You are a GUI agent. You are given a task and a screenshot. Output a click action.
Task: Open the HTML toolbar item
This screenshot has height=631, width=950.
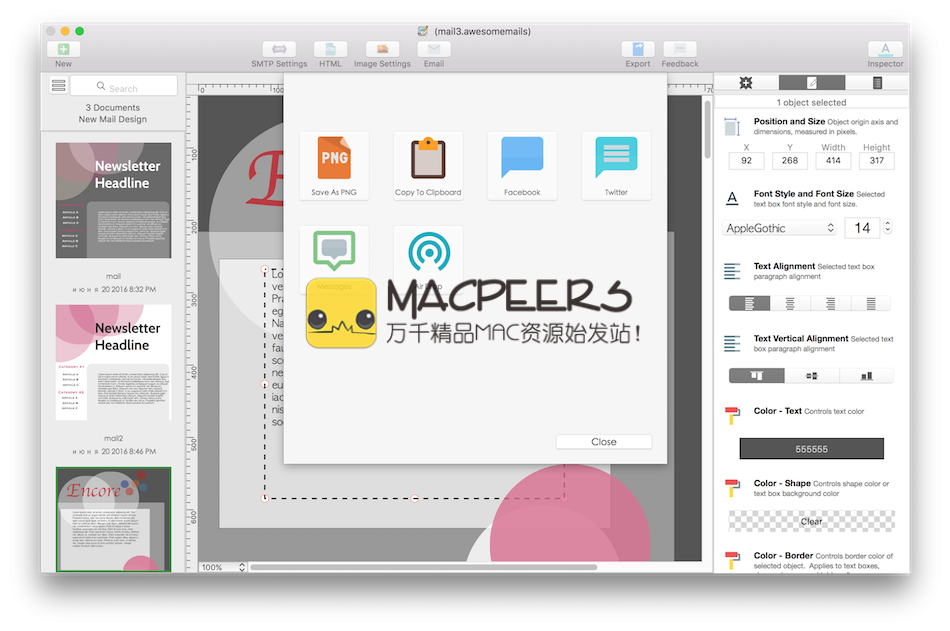pos(330,49)
